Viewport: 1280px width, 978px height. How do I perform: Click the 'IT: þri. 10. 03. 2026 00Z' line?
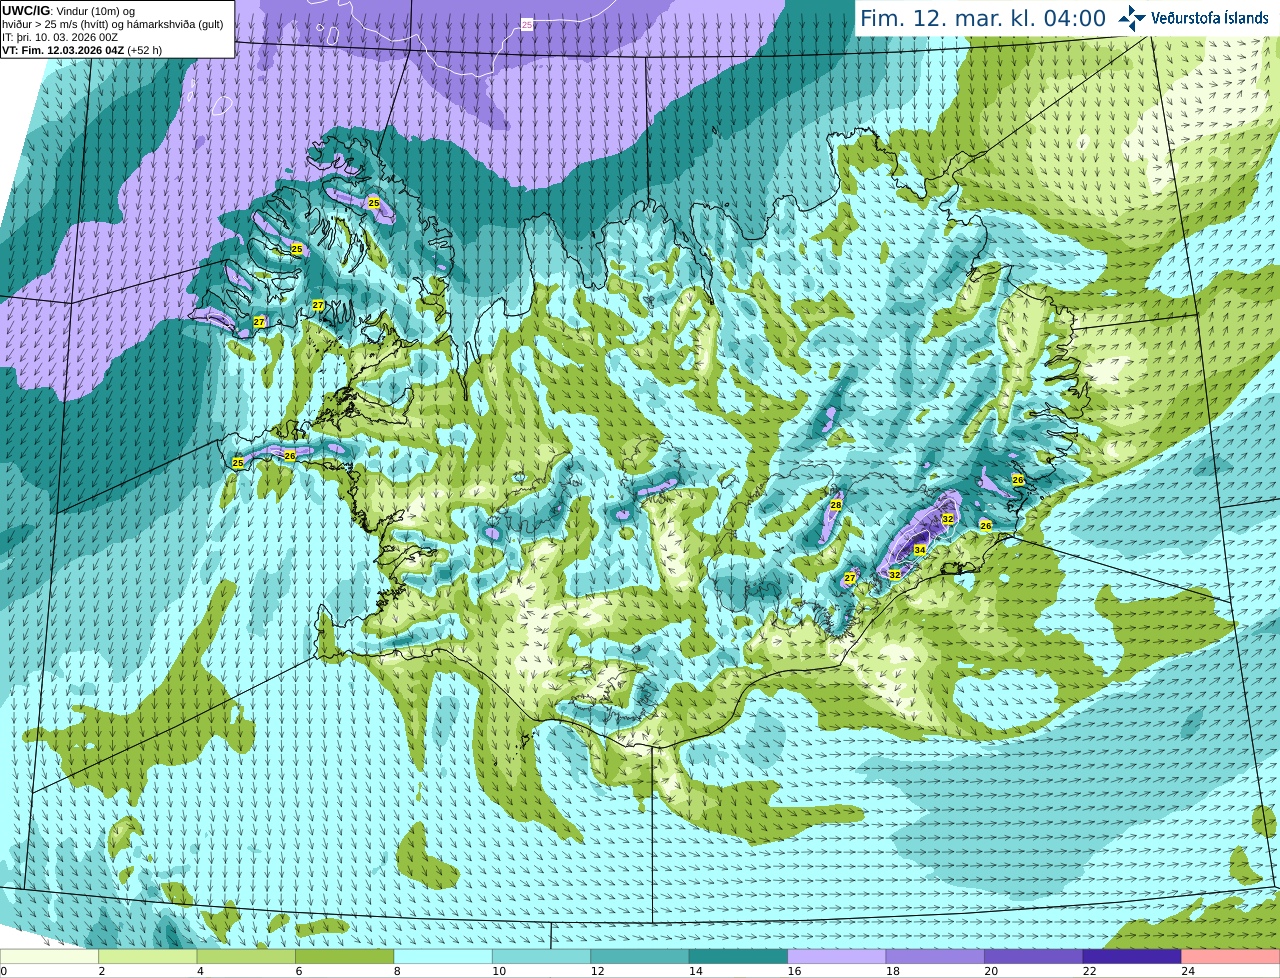click(60, 37)
